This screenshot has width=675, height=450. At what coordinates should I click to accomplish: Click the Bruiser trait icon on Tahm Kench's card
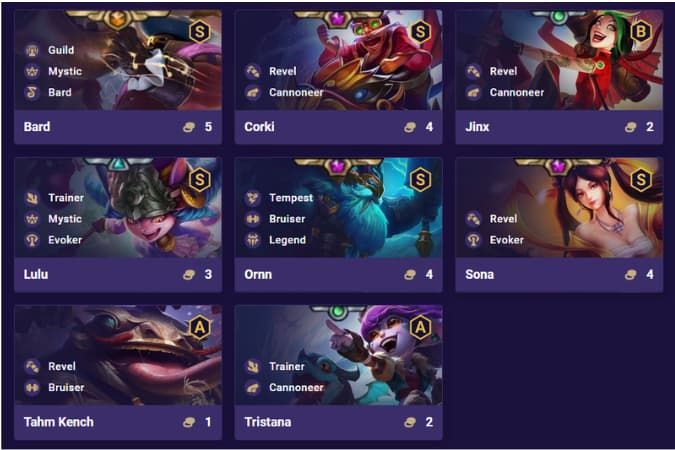click(x=32, y=388)
